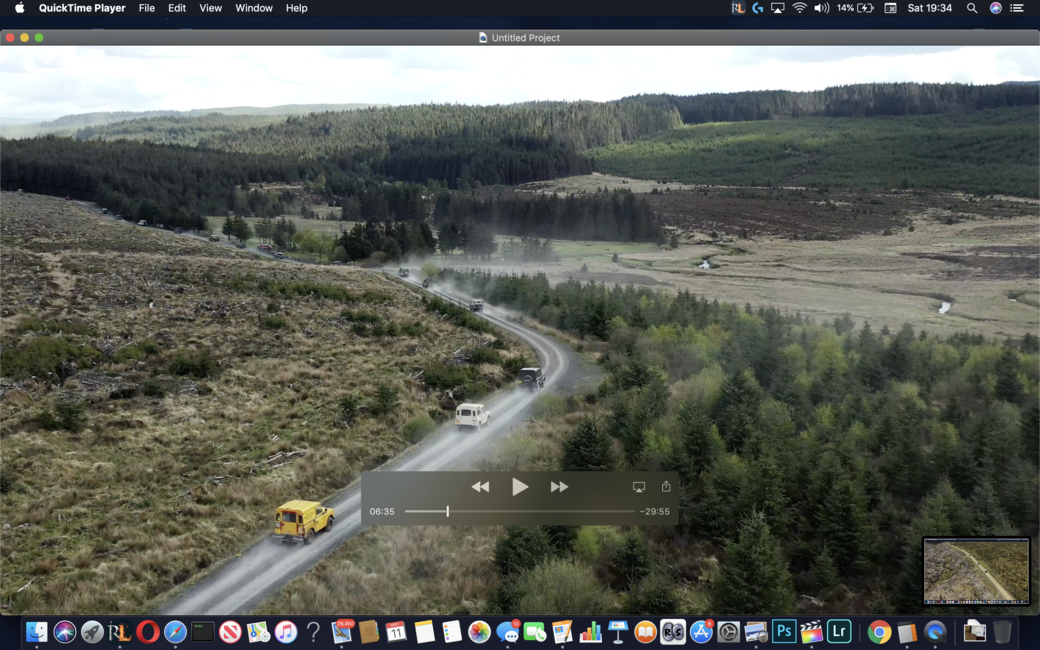Open Google Chrome from the Dock
This screenshot has width=1040, height=650.
coord(879,631)
